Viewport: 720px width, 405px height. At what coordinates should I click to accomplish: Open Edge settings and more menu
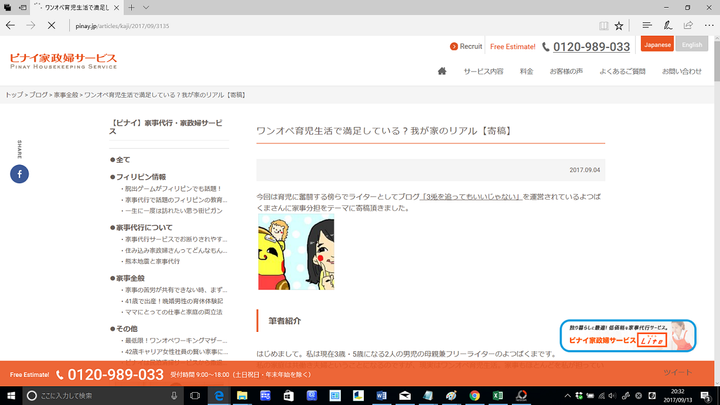click(709, 25)
